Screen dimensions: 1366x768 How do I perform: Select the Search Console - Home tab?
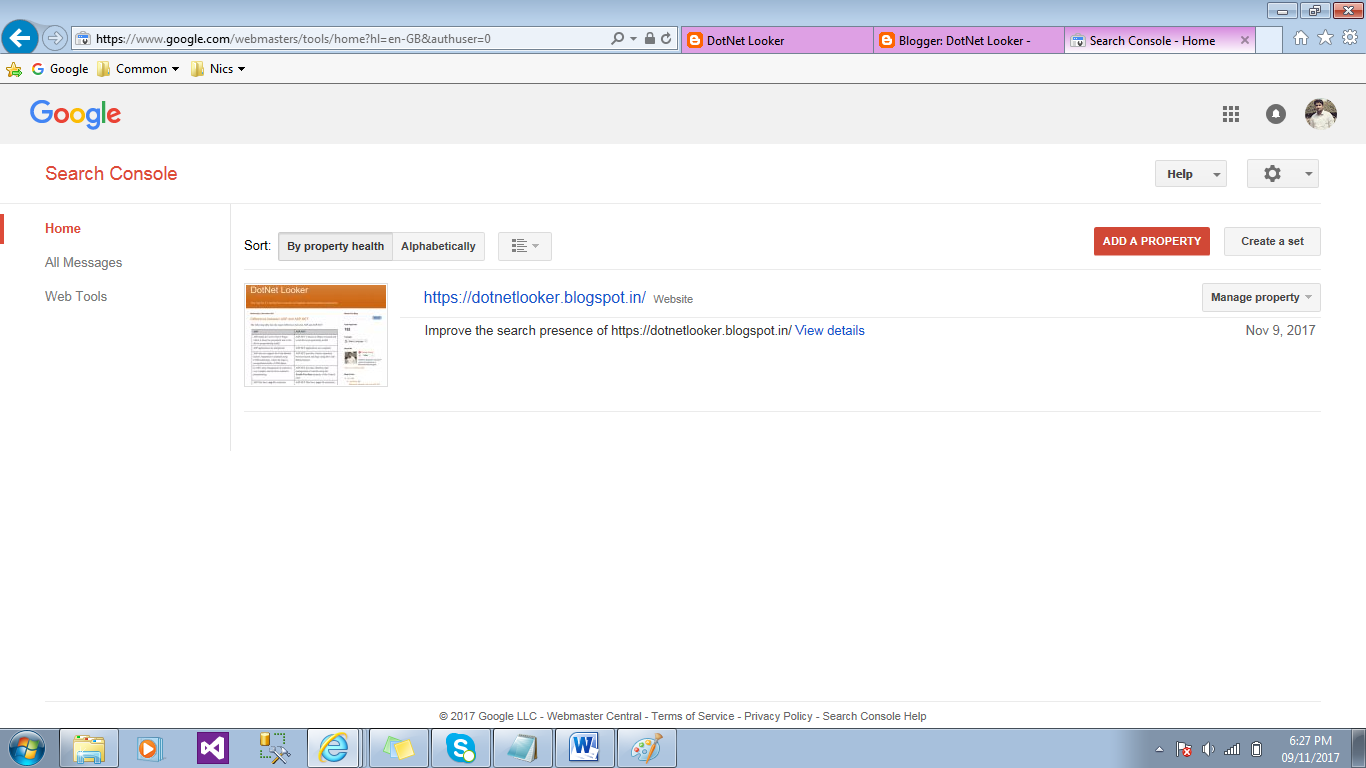(x=1152, y=41)
